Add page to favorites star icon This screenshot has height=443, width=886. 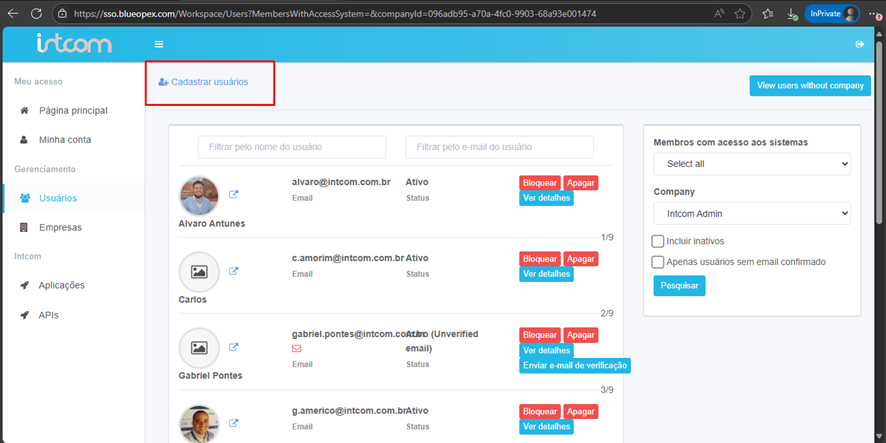(x=740, y=14)
